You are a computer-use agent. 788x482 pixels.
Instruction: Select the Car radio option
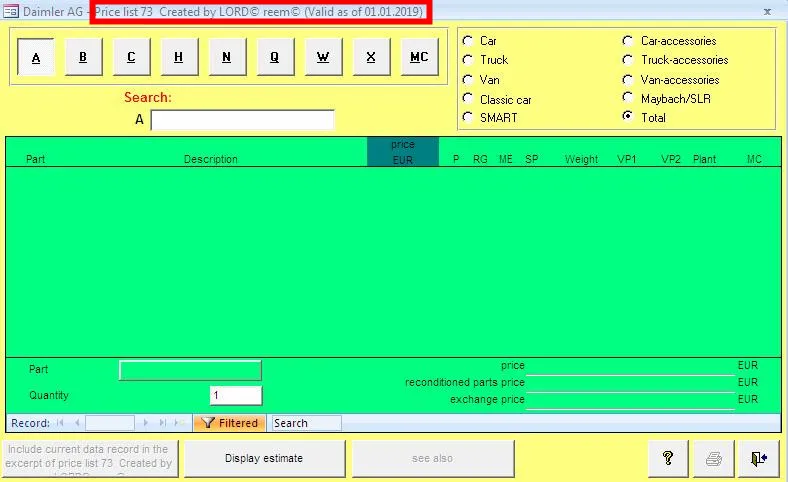(x=468, y=40)
